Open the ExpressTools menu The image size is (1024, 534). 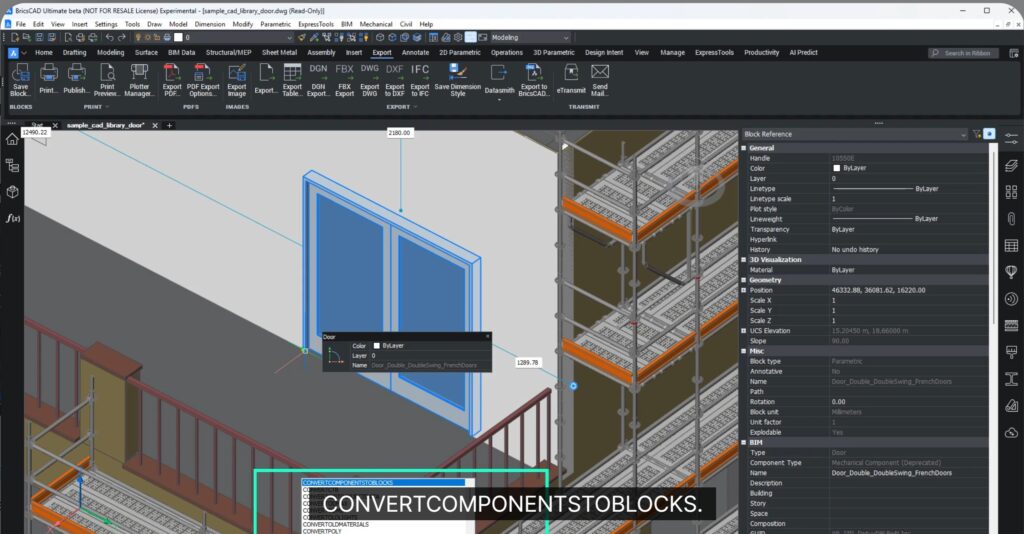click(316, 24)
